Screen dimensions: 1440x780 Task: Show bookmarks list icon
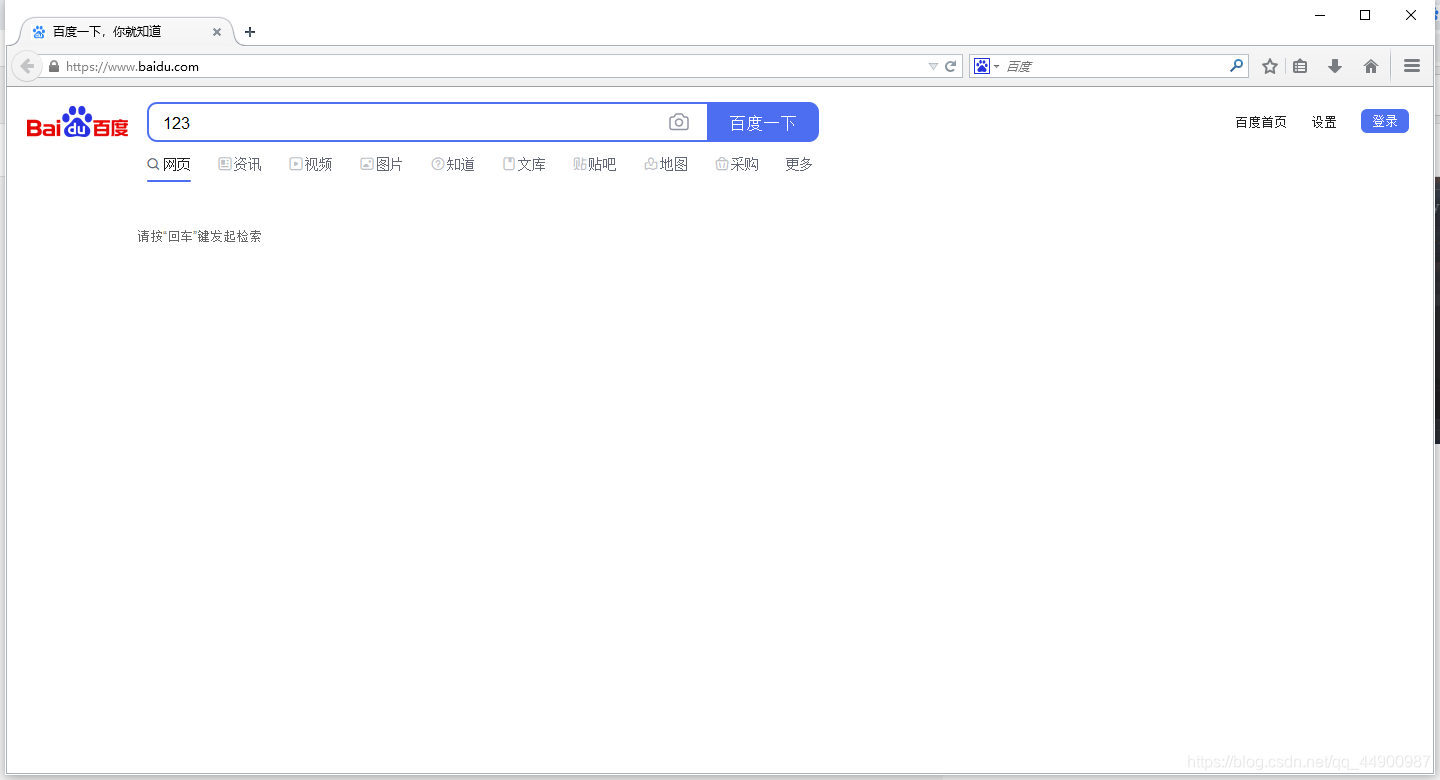click(x=1300, y=66)
